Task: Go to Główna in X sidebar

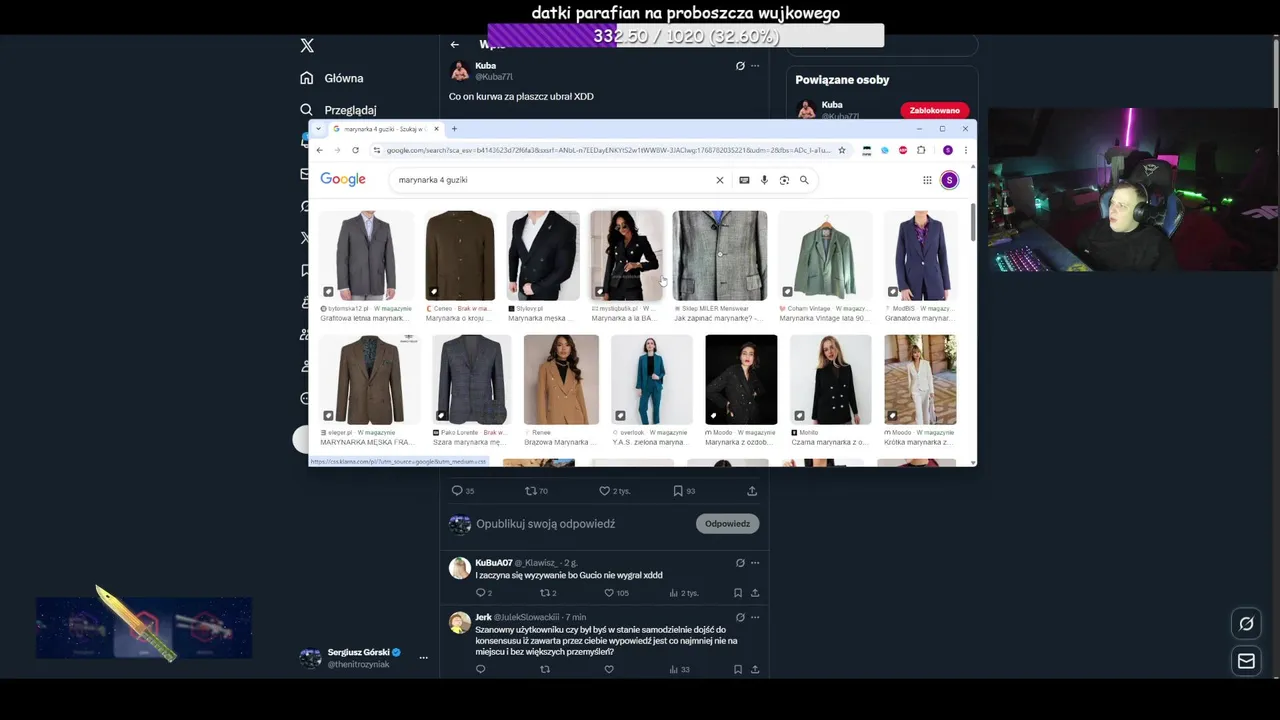Action: tap(332, 78)
